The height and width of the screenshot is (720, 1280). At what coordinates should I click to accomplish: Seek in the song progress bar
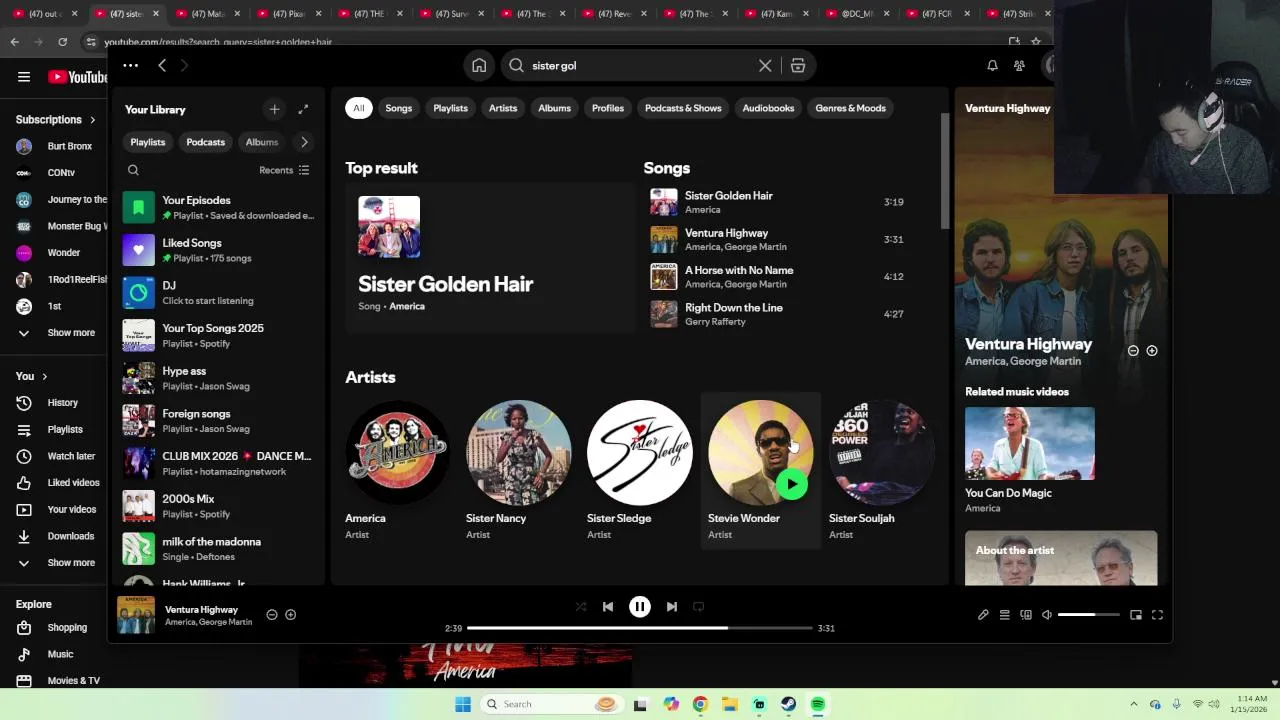point(640,628)
